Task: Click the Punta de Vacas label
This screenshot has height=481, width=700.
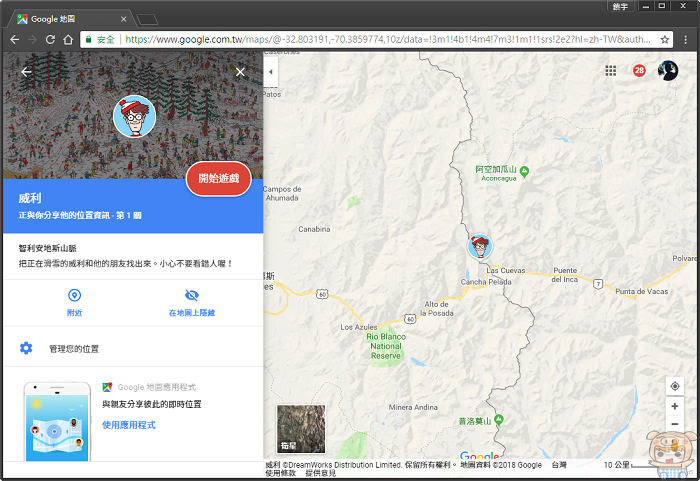Action: click(642, 291)
